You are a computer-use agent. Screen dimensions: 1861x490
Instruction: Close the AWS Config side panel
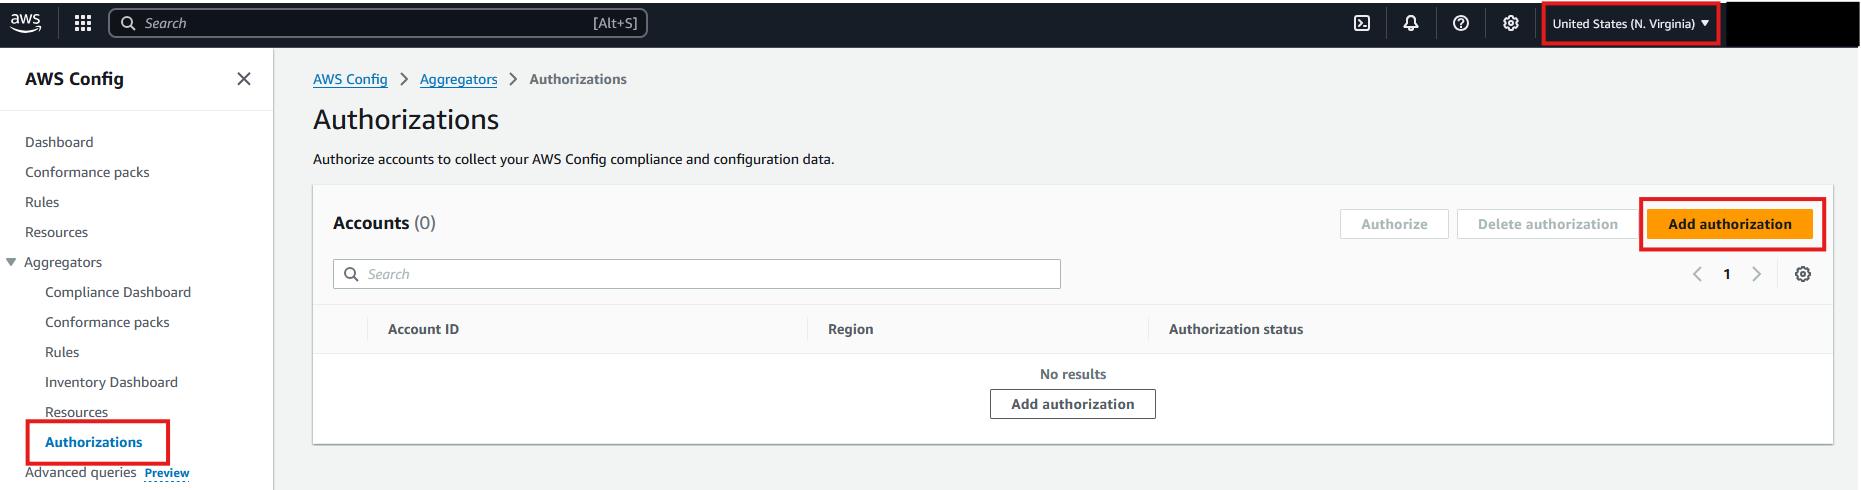click(244, 79)
